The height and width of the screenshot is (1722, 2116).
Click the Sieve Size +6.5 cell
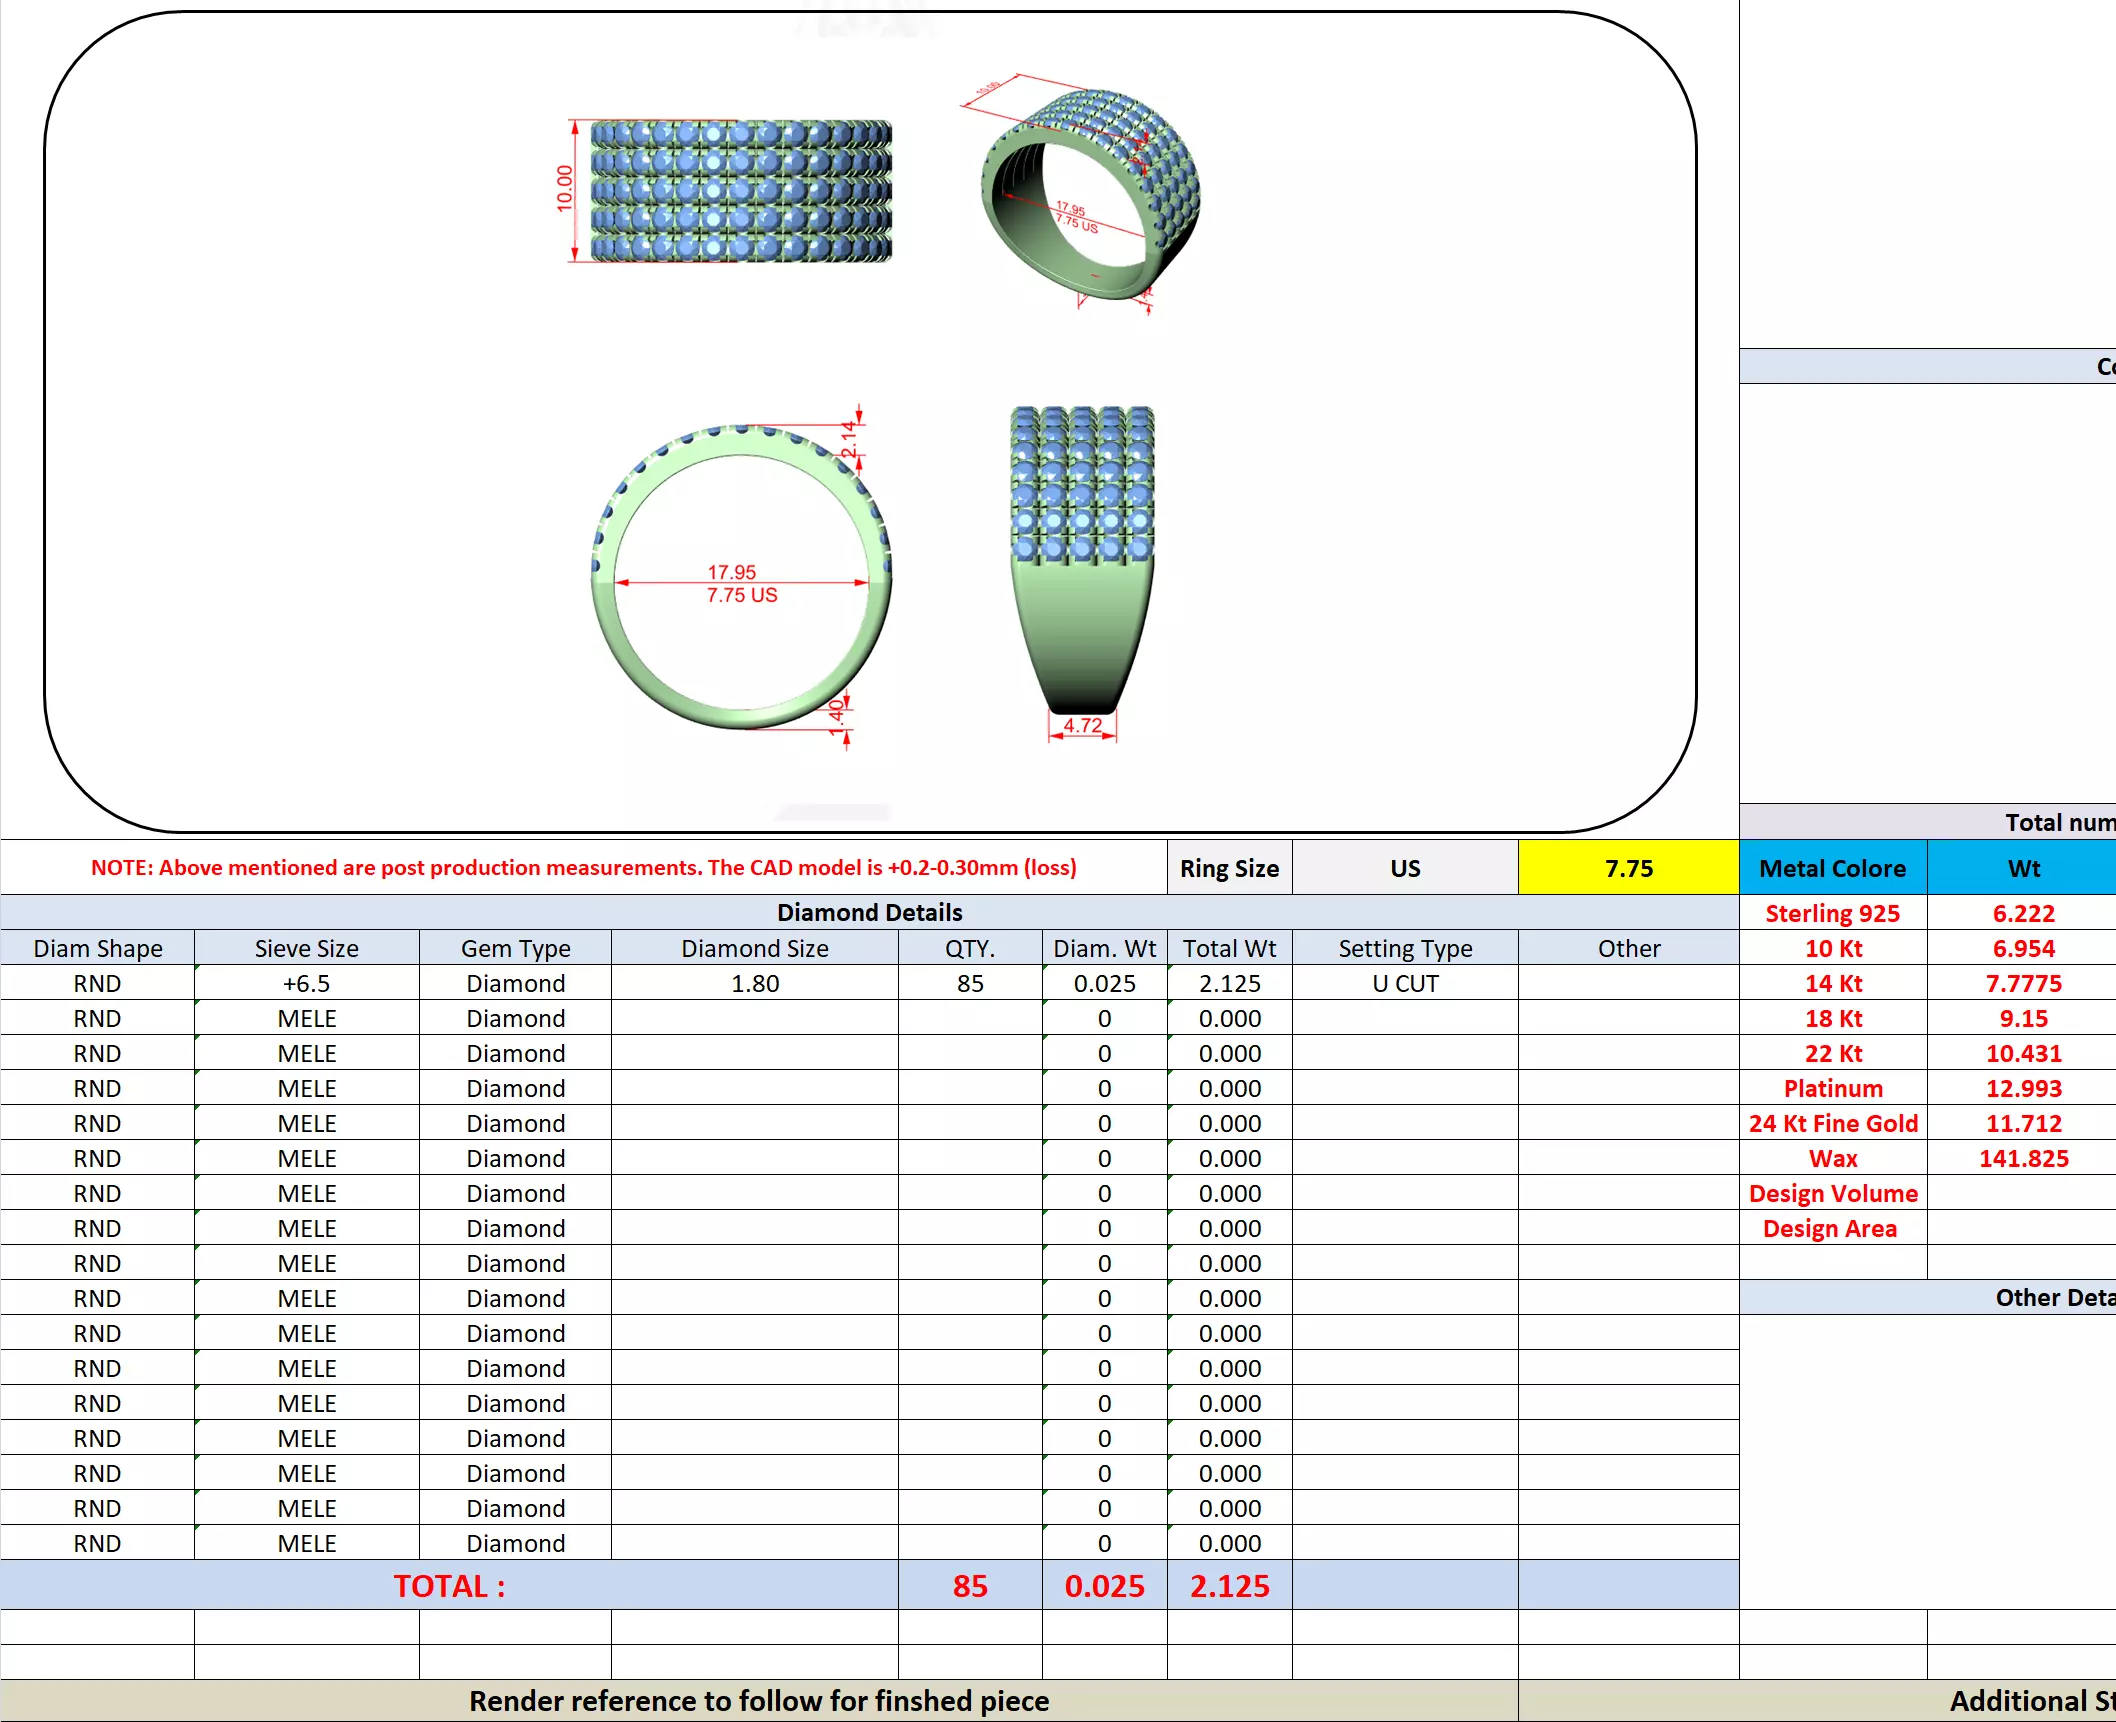(306, 983)
